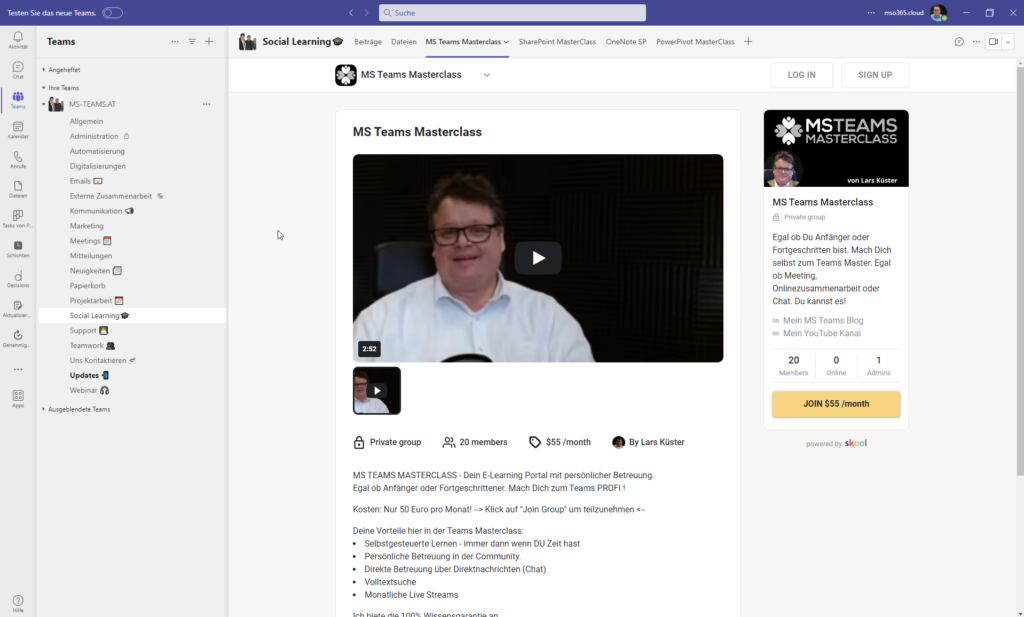Screen dimensions: 1024x617
Task: Start a meeting with the camera button
Action: (x=993, y=41)
